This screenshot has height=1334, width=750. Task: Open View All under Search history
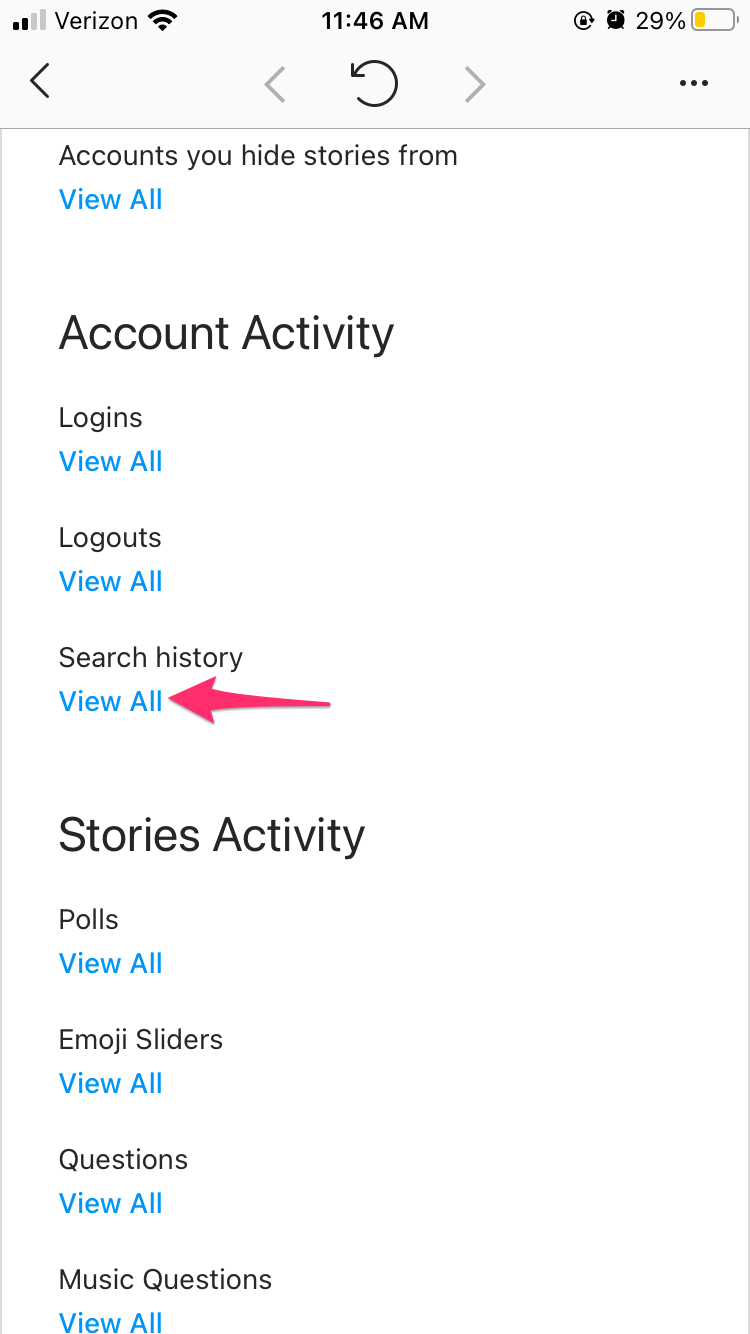click(111, 702)
